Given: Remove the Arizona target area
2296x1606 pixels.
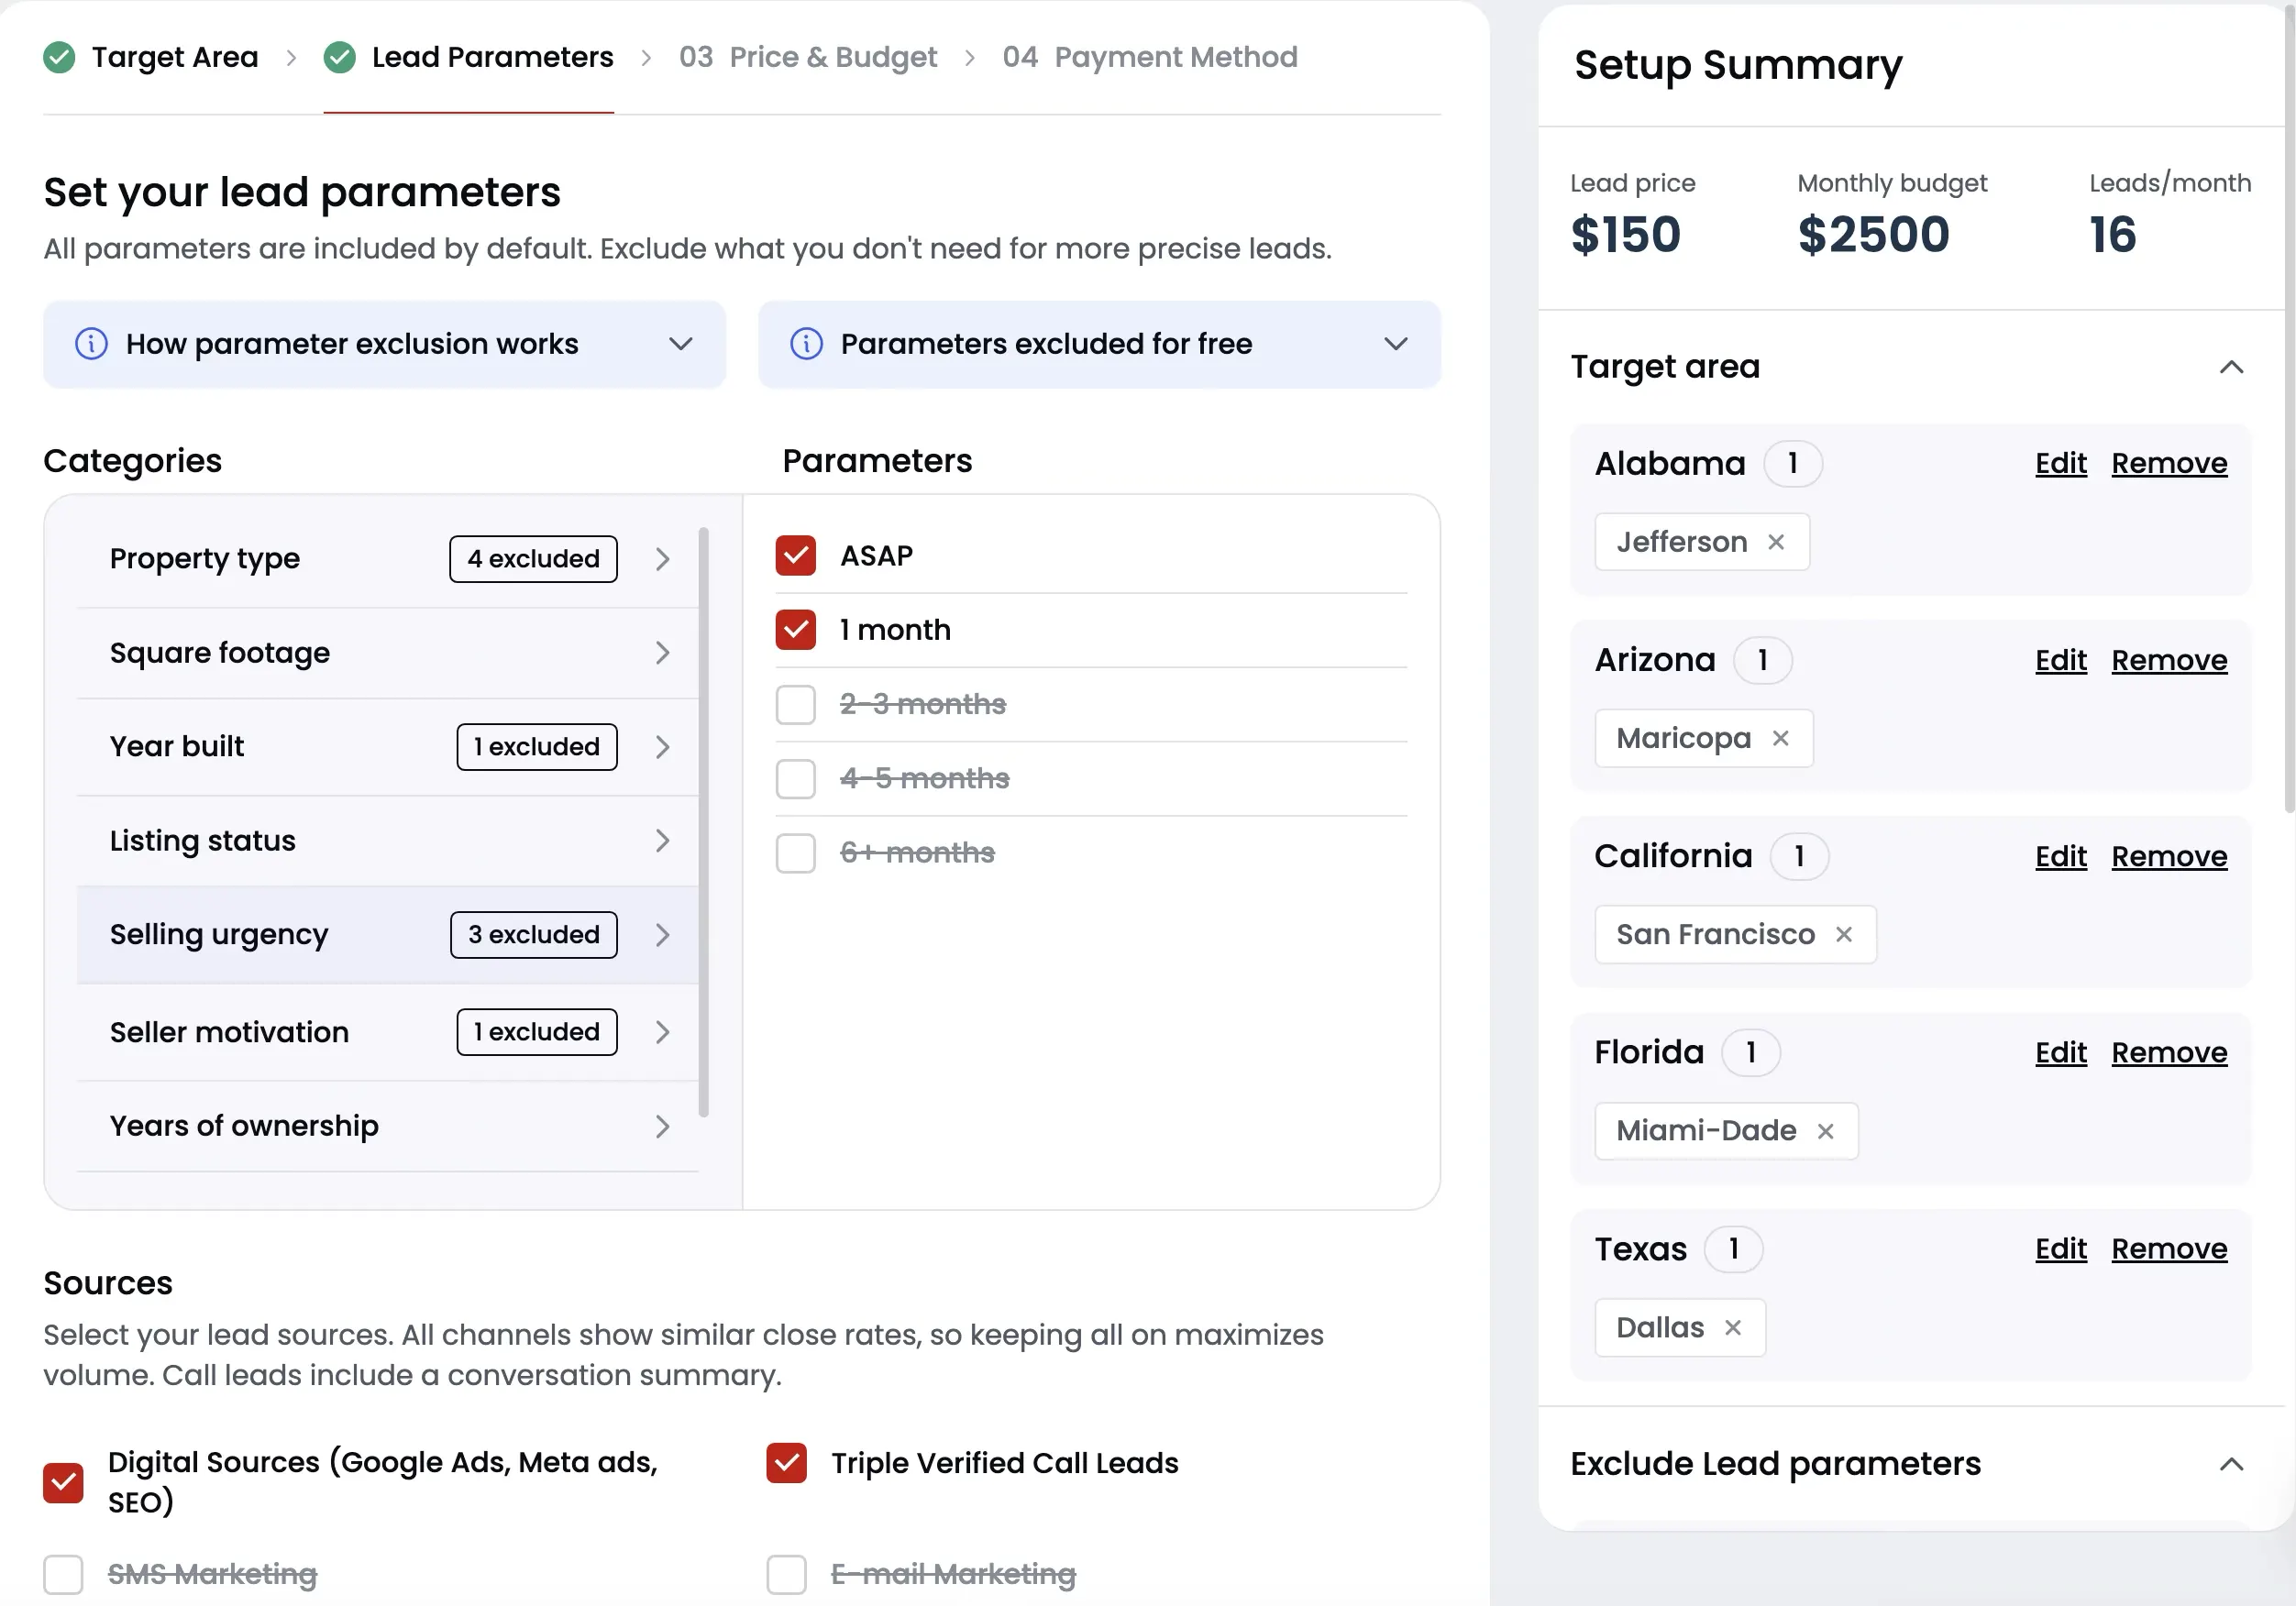Looking at the screenshot, I should coord(2169,660).
